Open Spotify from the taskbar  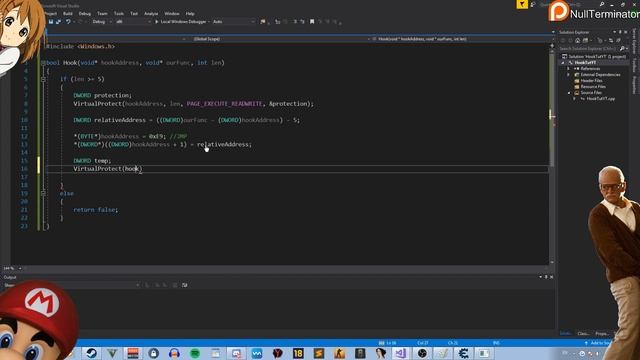195,353
